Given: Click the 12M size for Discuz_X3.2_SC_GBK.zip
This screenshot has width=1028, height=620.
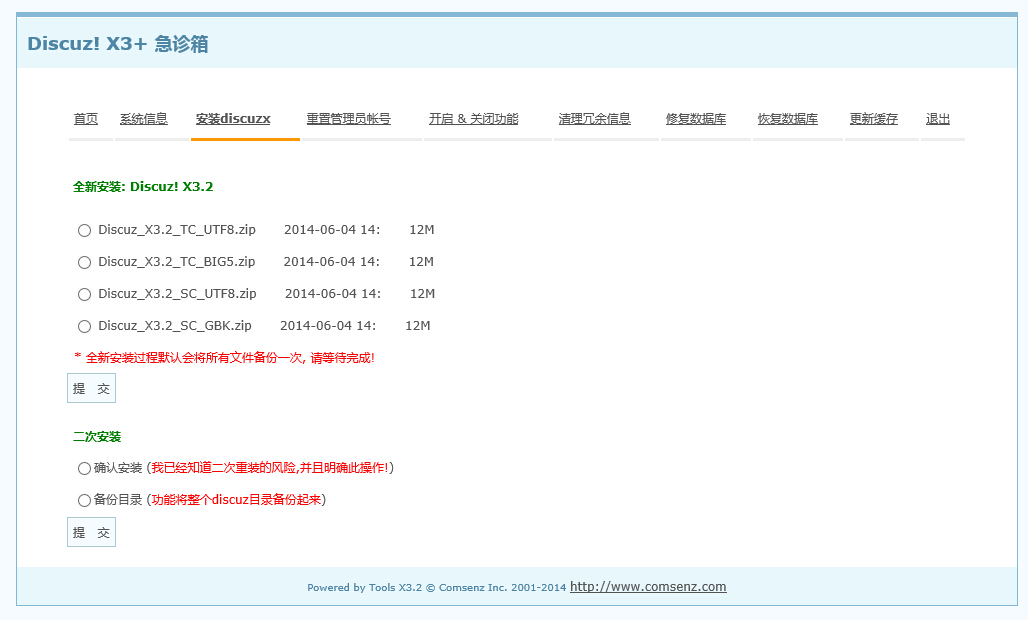Looking at the screenshot, I should click(418, 326).
